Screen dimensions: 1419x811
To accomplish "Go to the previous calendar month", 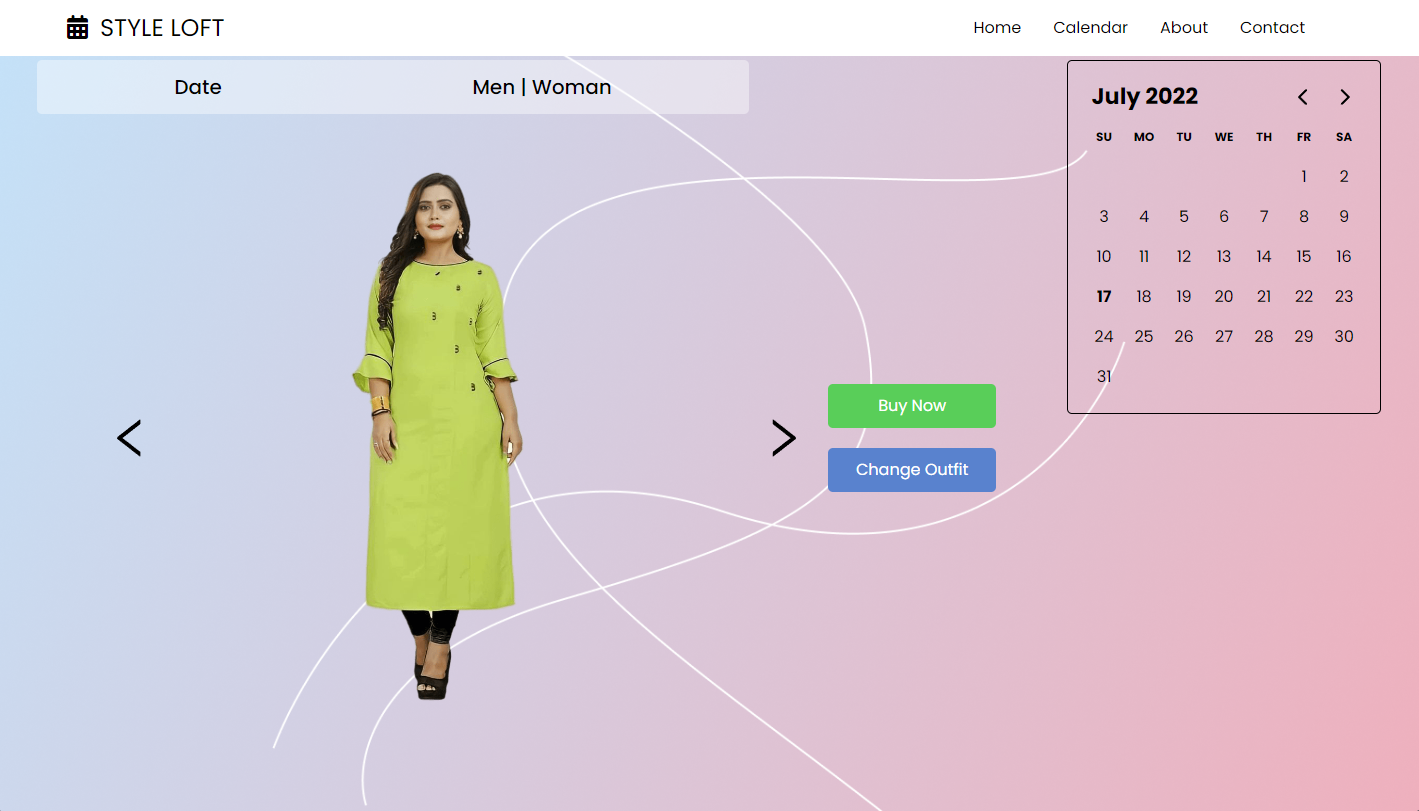I will coord(1303,97).
